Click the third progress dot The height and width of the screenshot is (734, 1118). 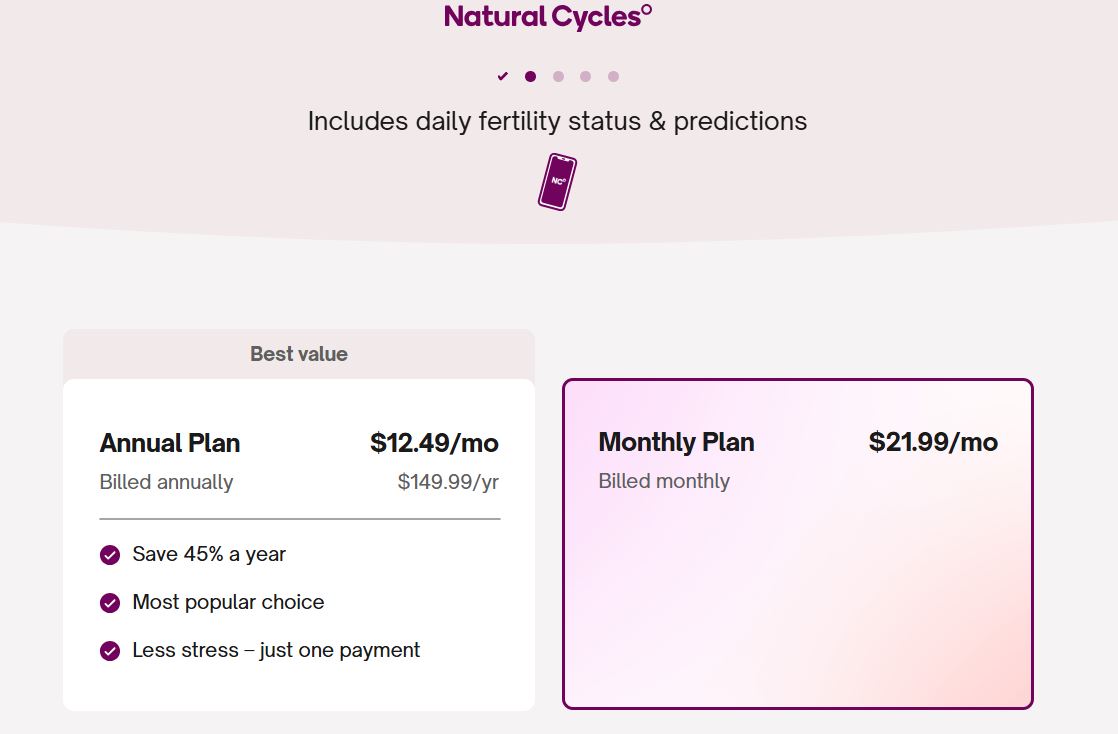coord(557,75)
